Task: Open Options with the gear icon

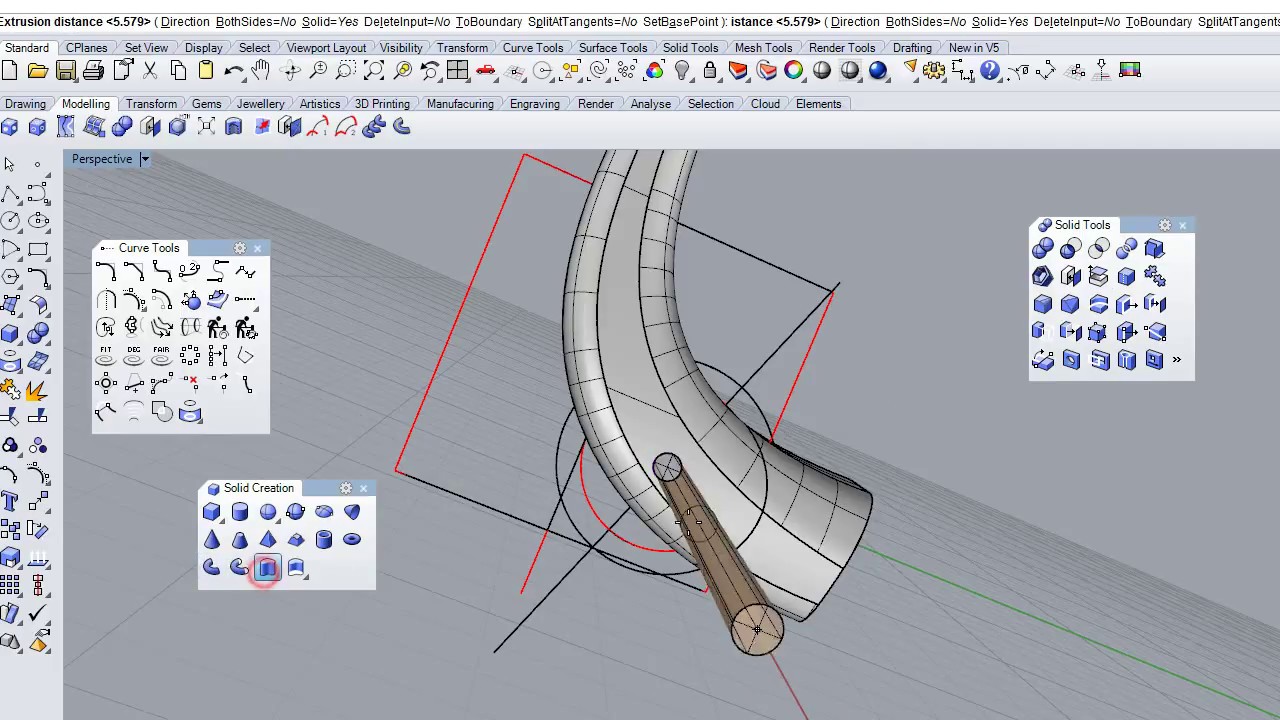Action: click(935, 70)
